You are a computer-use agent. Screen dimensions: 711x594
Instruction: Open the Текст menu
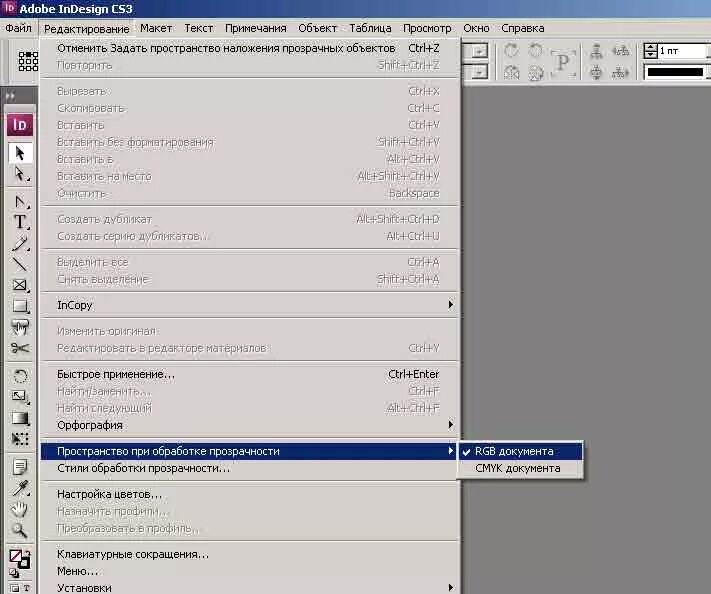coord(199,28)
